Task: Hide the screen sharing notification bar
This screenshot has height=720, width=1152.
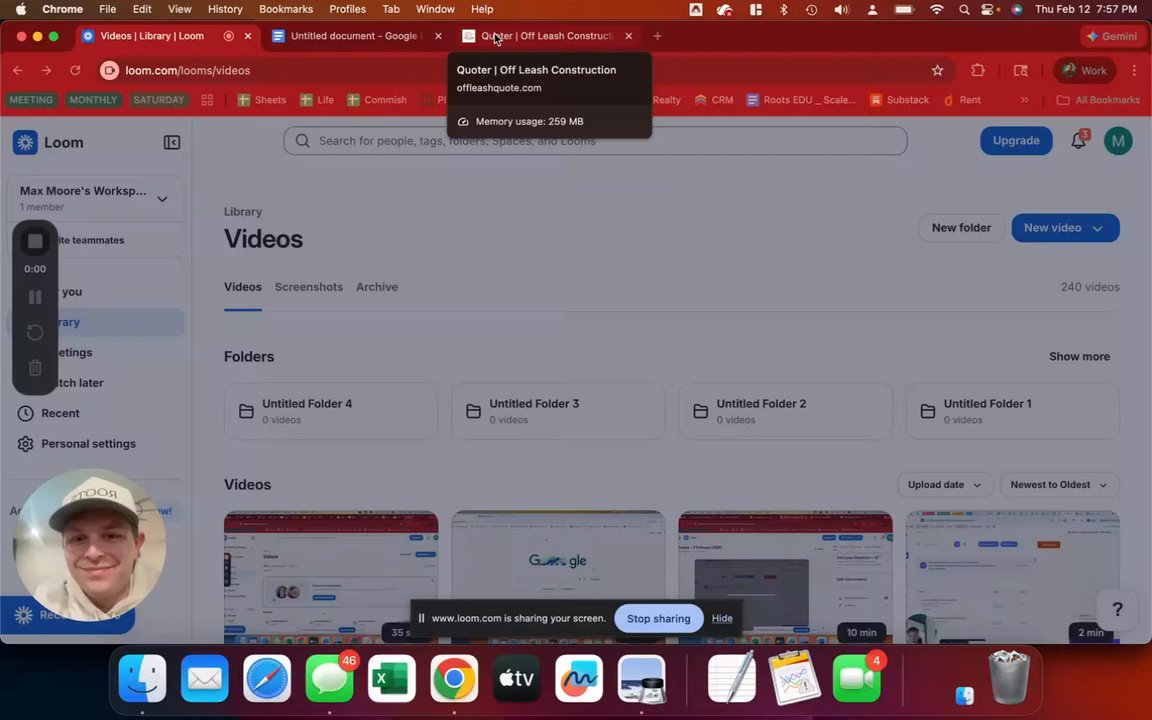Action: (x=721, y=619)
